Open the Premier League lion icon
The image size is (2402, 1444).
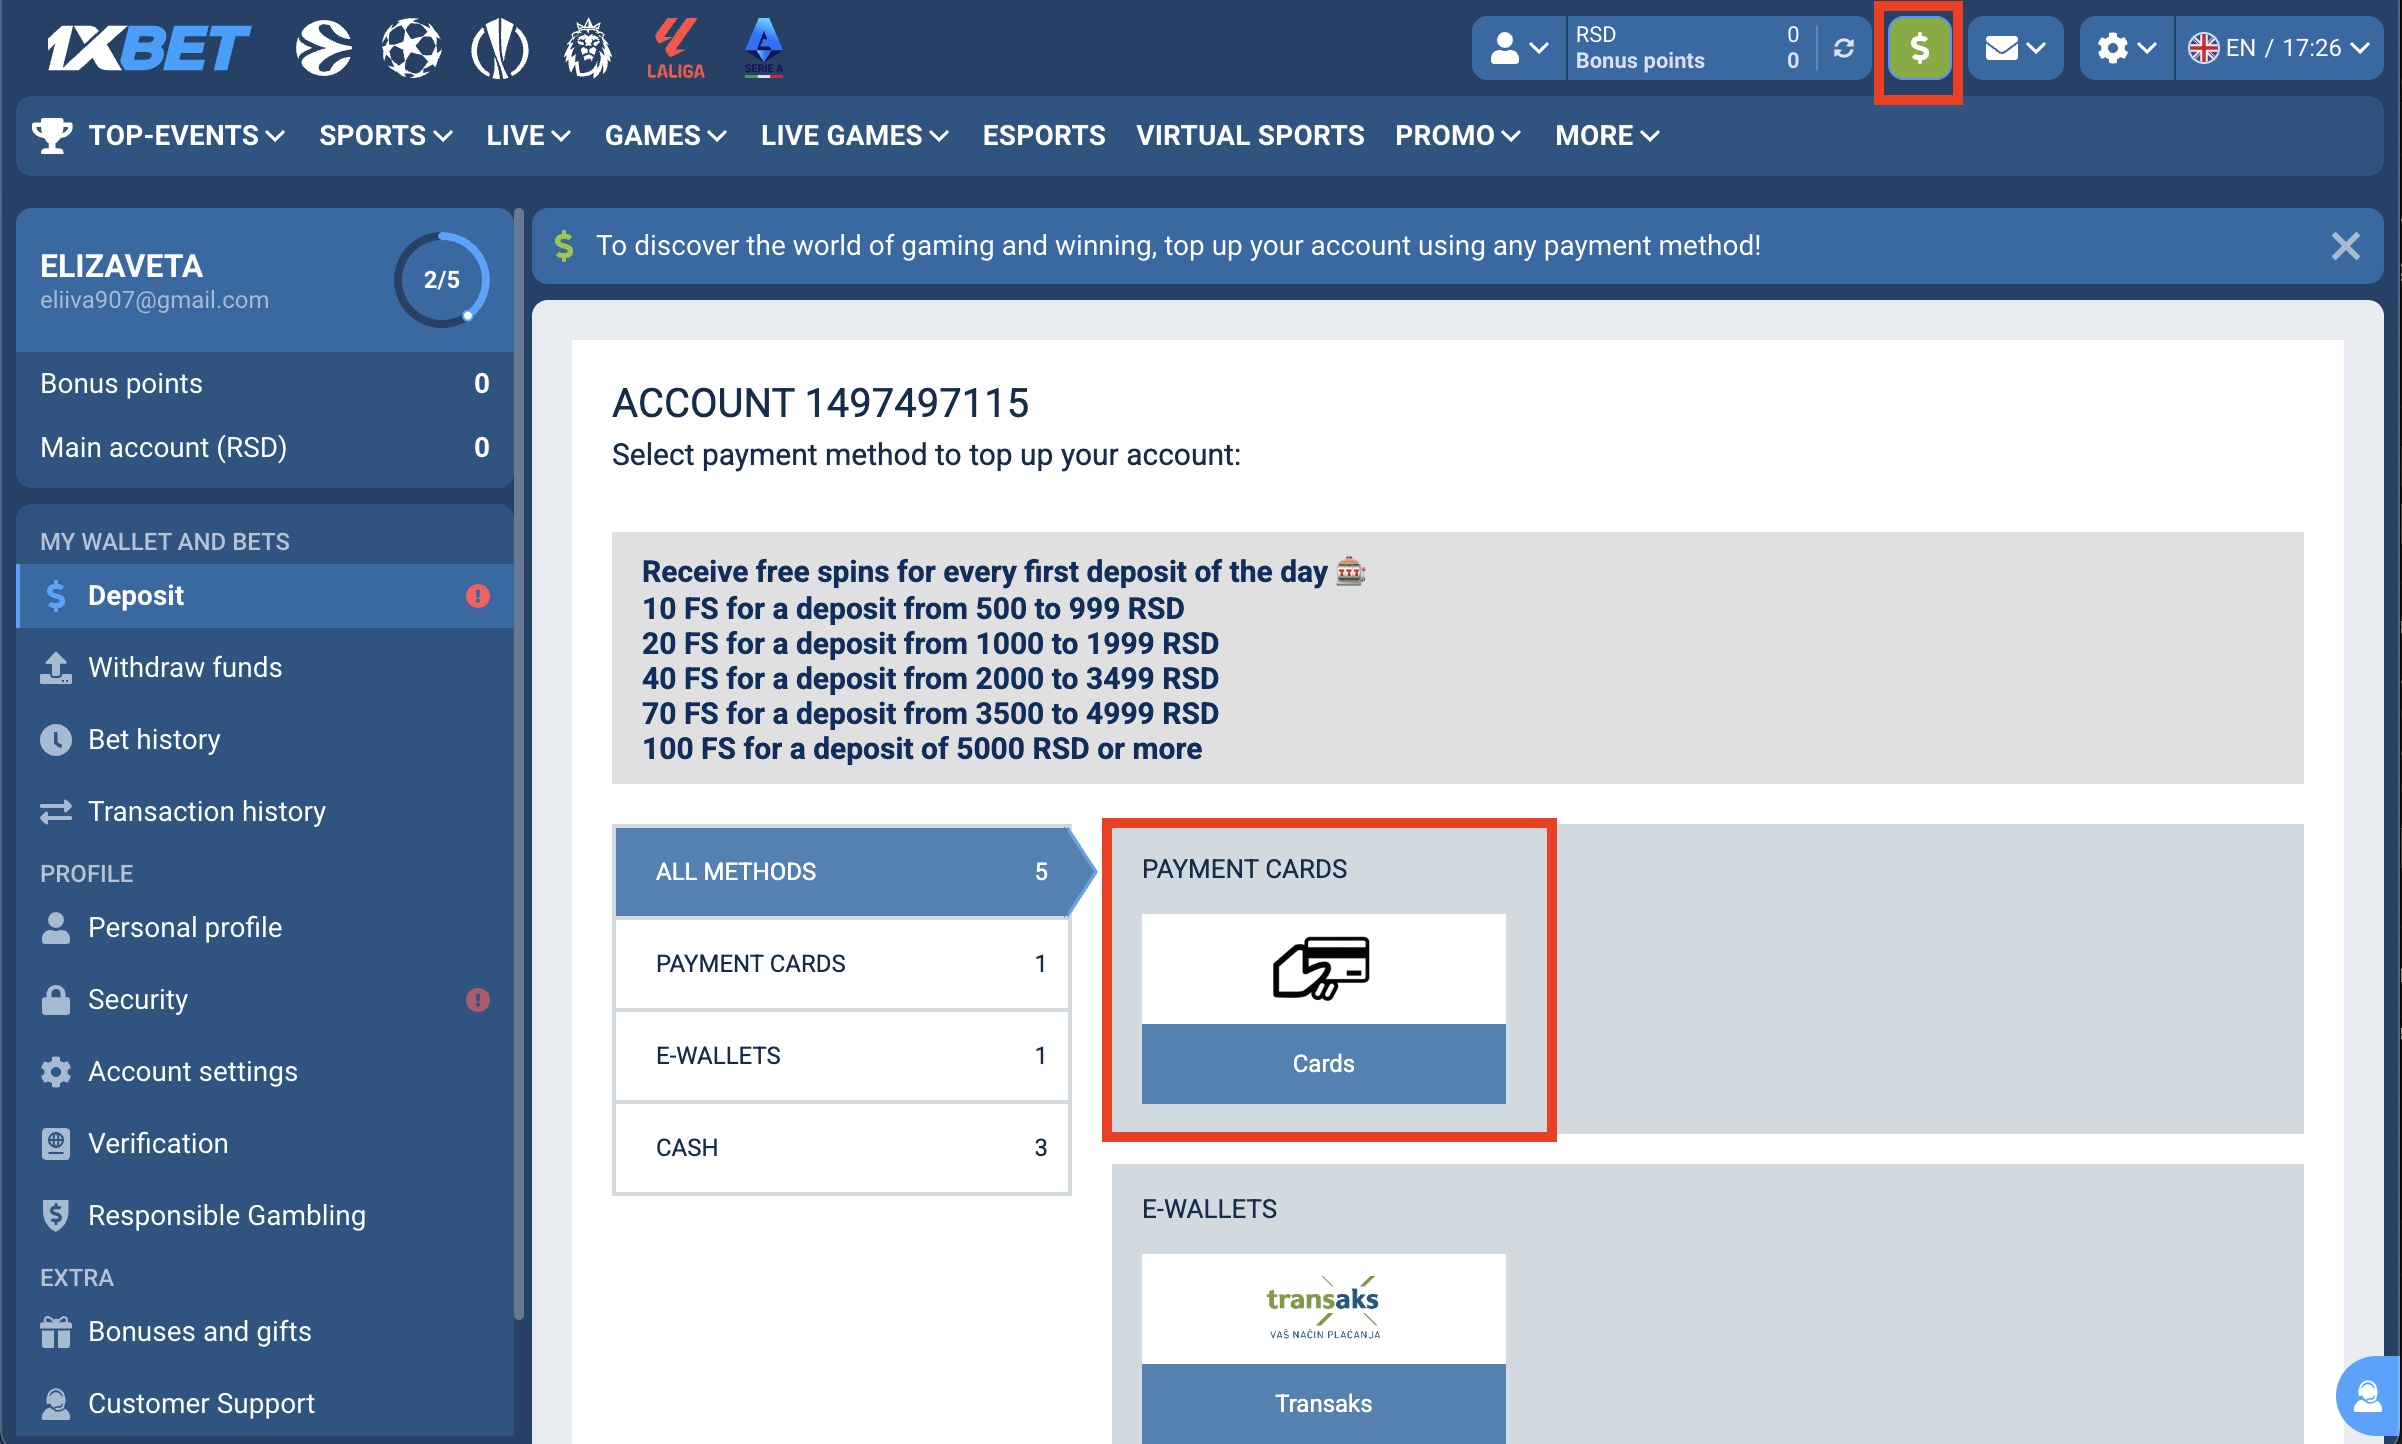587,48
